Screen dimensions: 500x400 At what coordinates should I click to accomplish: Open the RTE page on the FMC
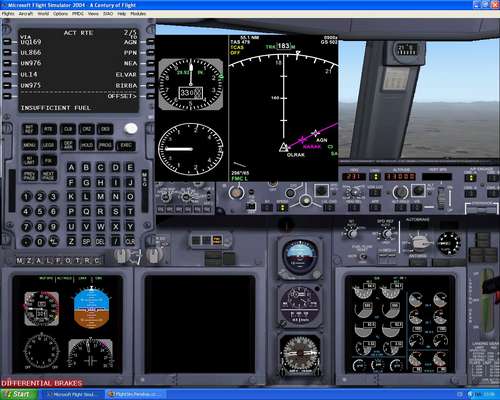coord(48,129)
